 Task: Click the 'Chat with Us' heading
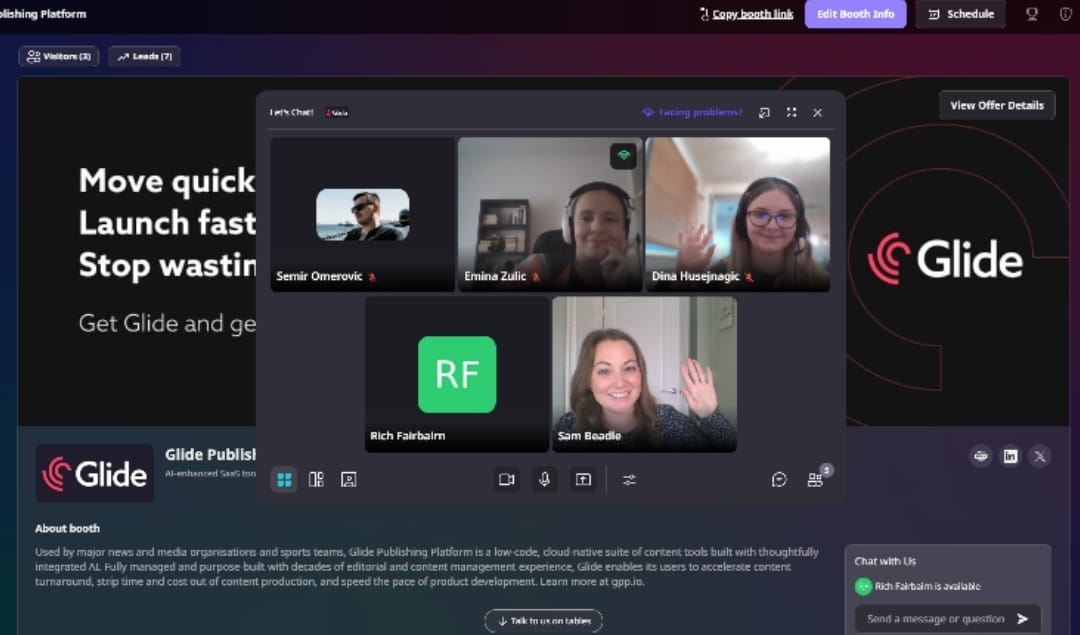[885, 561]
